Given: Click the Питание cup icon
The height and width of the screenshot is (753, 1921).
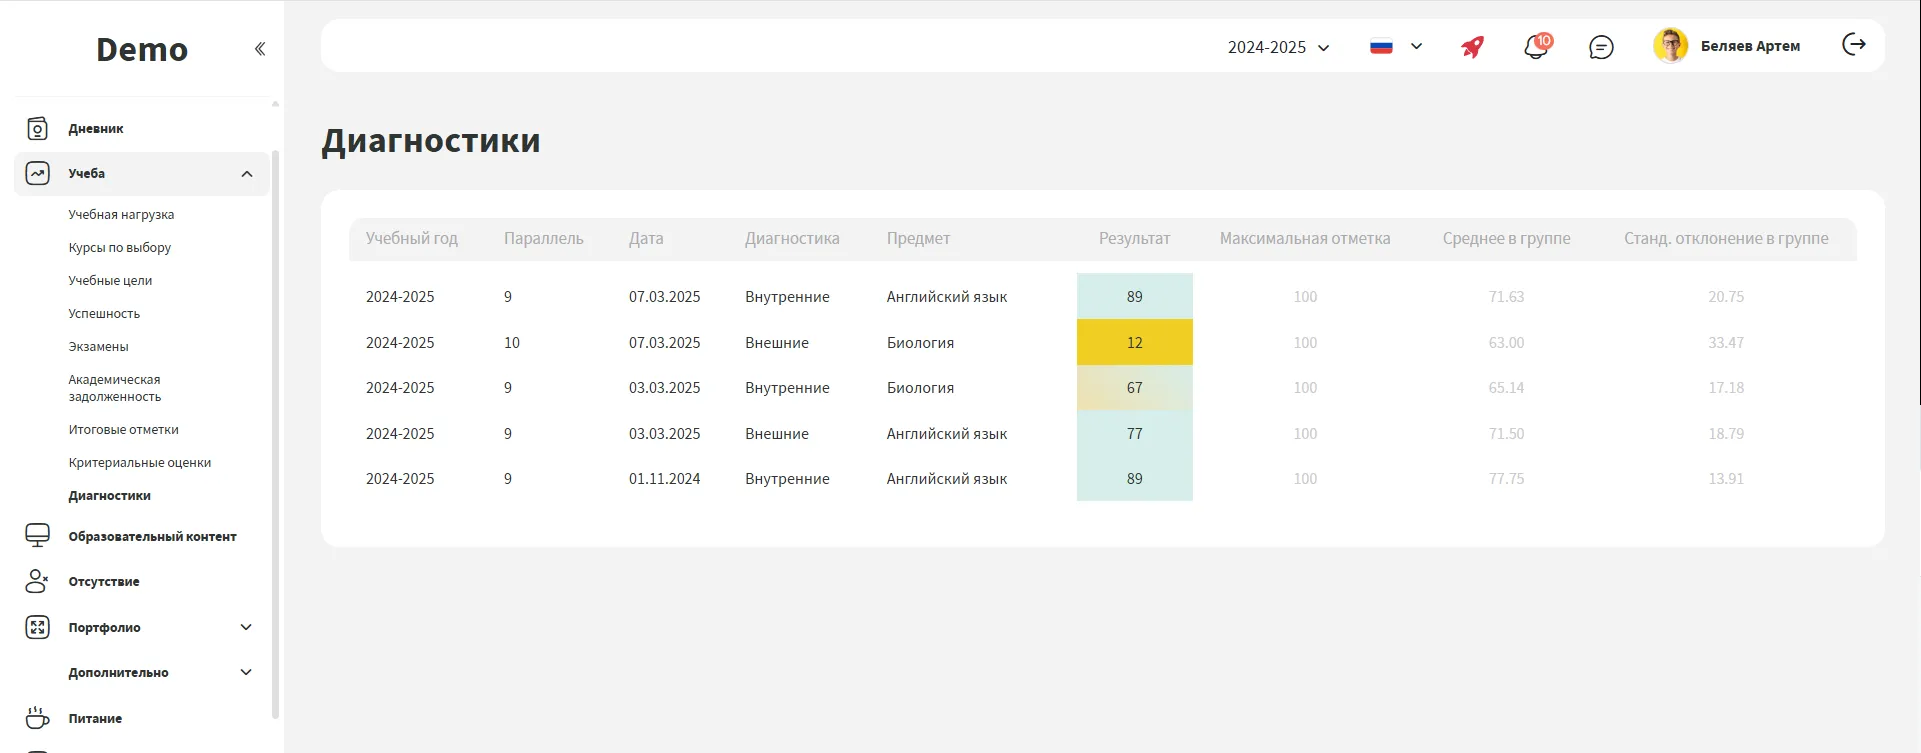Looking at the screenshot, I should 37,718.
